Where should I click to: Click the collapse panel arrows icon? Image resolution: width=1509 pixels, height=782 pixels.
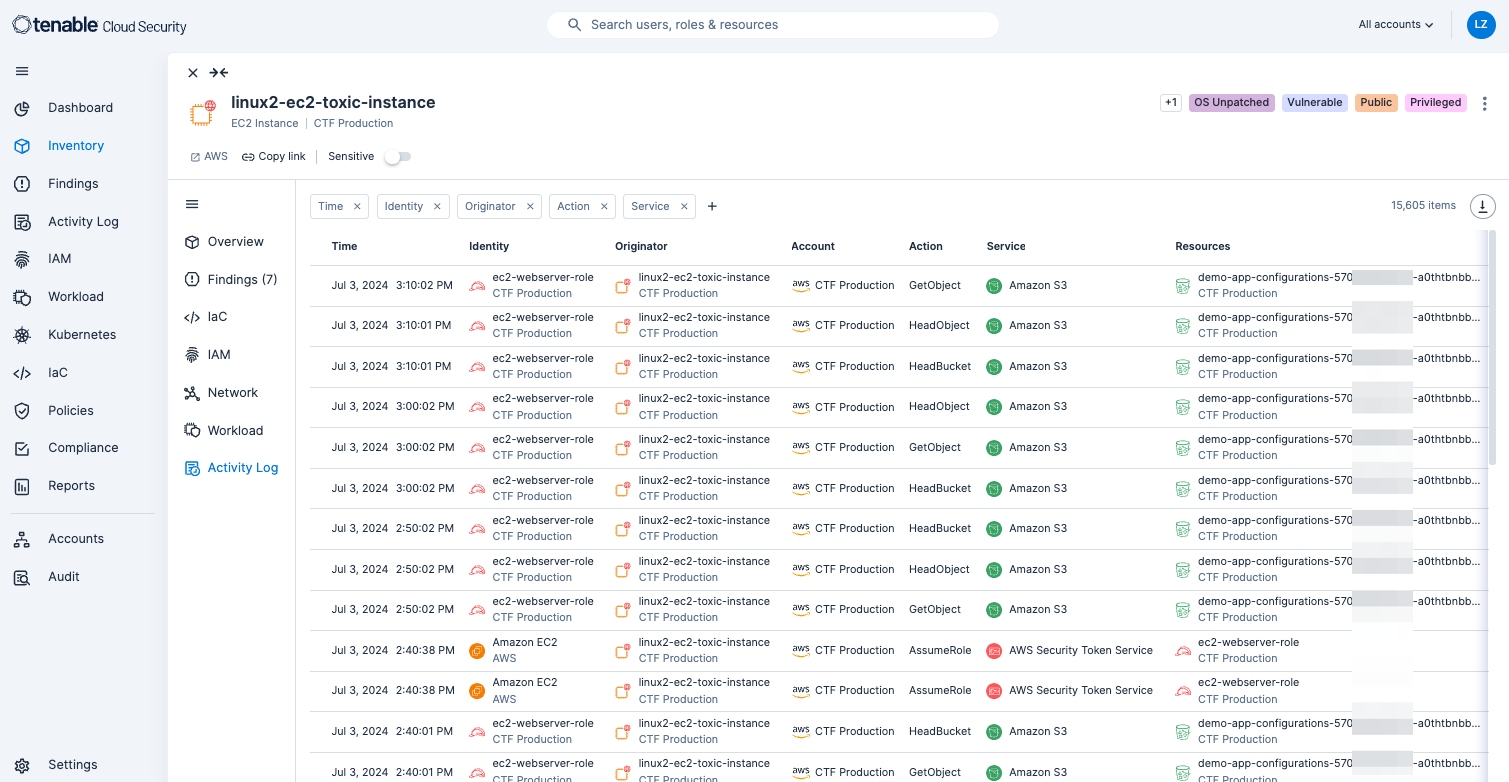pos(219,72)
